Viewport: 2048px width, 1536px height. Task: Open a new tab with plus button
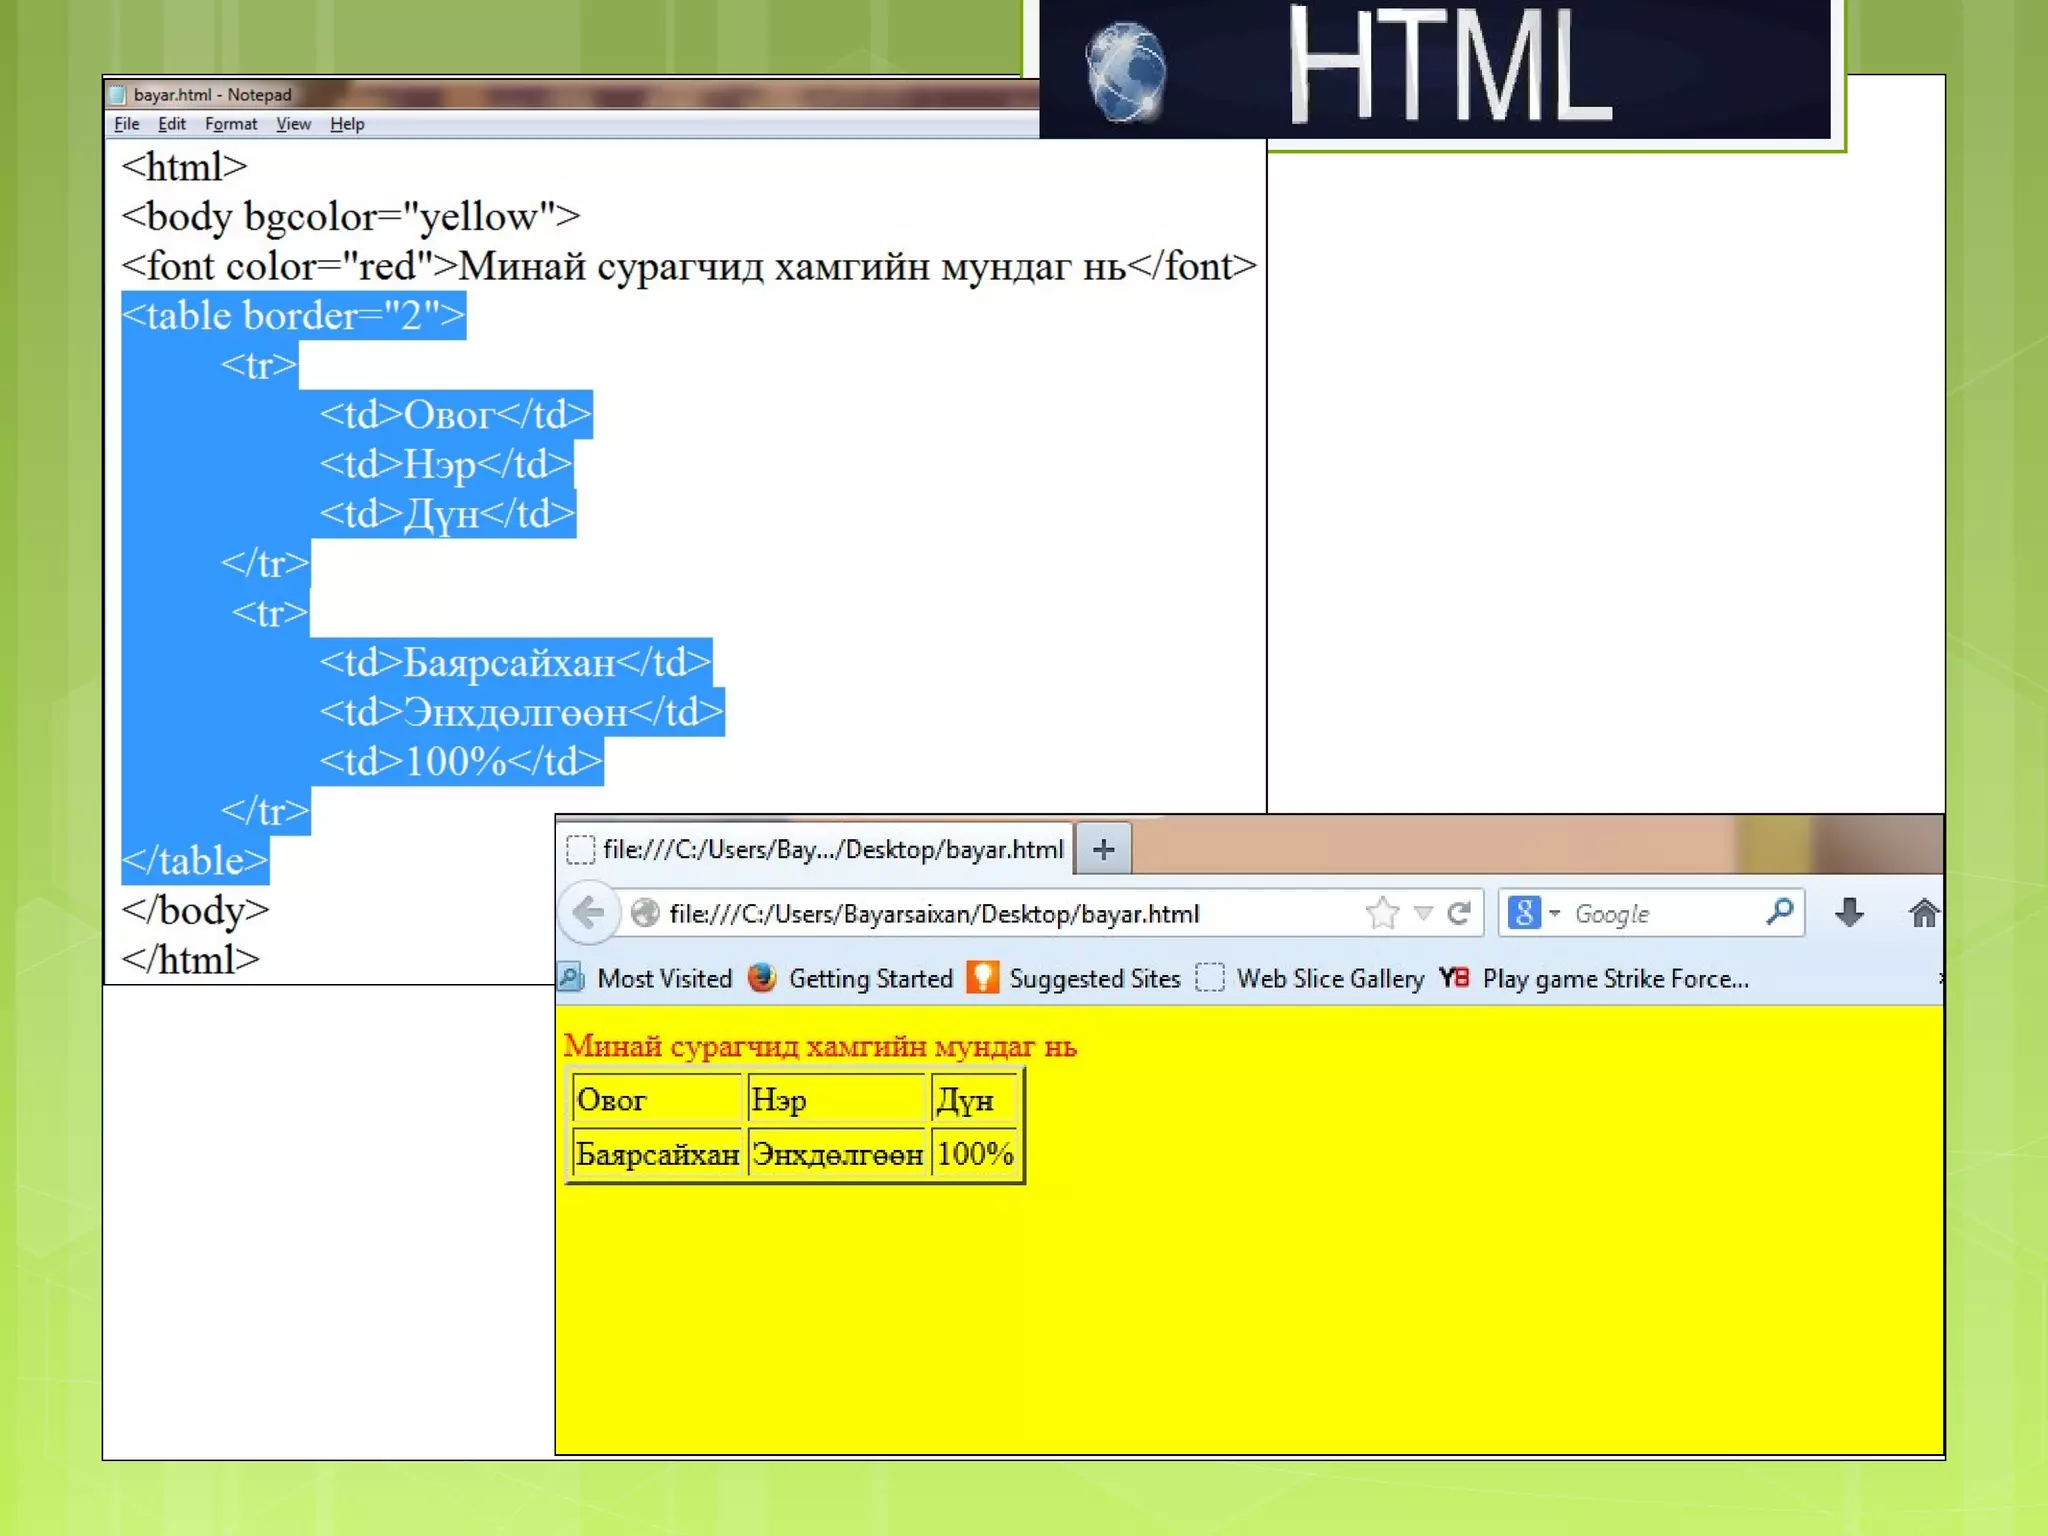click(1103, 850)
